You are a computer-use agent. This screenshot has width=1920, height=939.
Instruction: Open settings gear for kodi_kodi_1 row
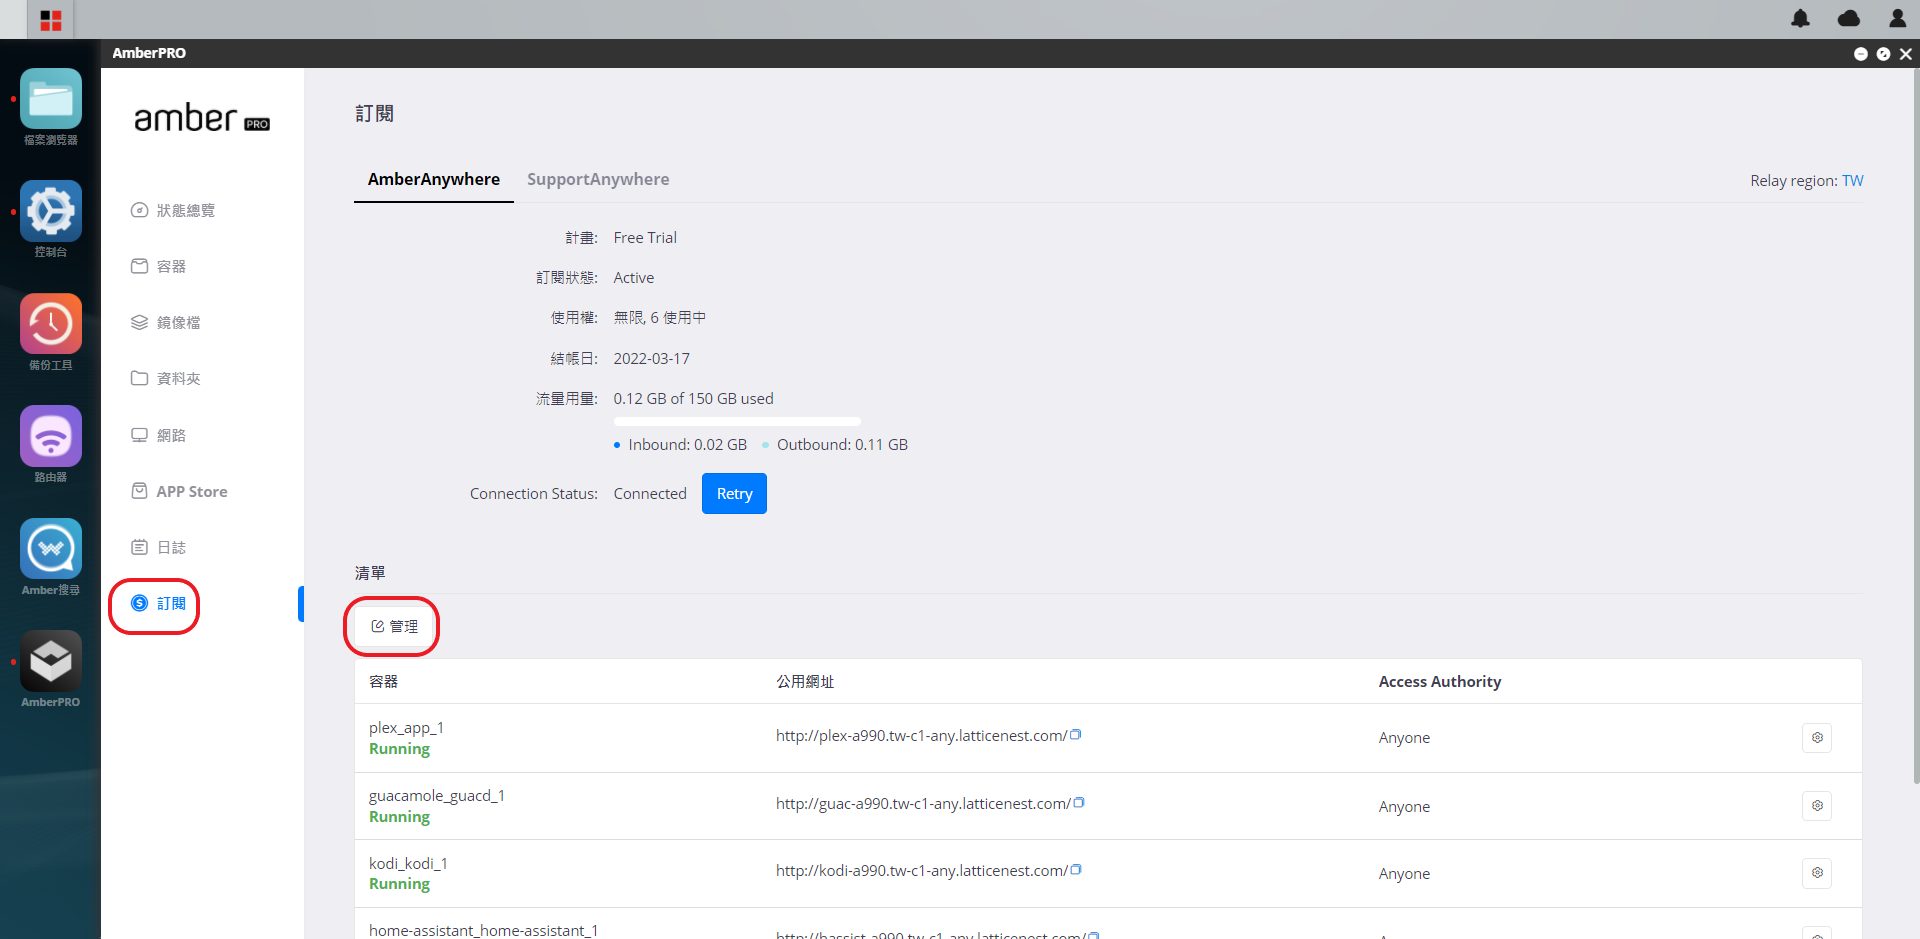(1817, 873)
